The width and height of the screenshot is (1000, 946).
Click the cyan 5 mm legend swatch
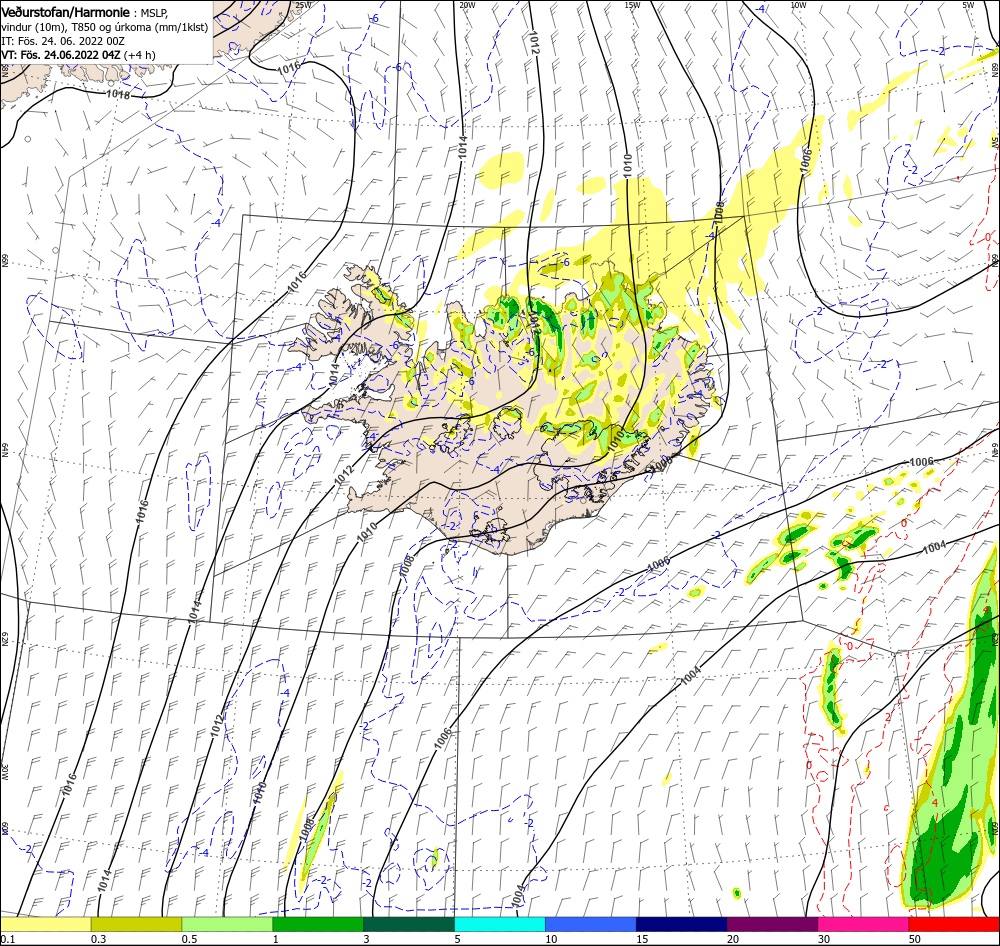[x=500, y=924]
